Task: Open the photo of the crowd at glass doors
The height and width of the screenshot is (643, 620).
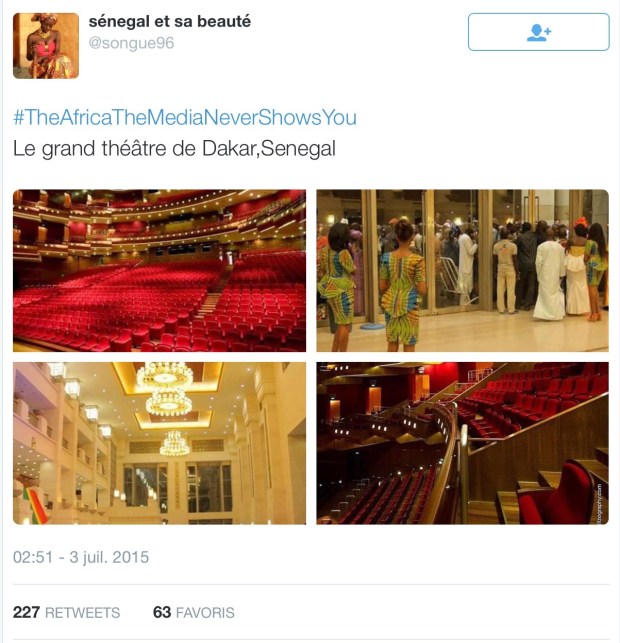Action: tap(463, 271)
